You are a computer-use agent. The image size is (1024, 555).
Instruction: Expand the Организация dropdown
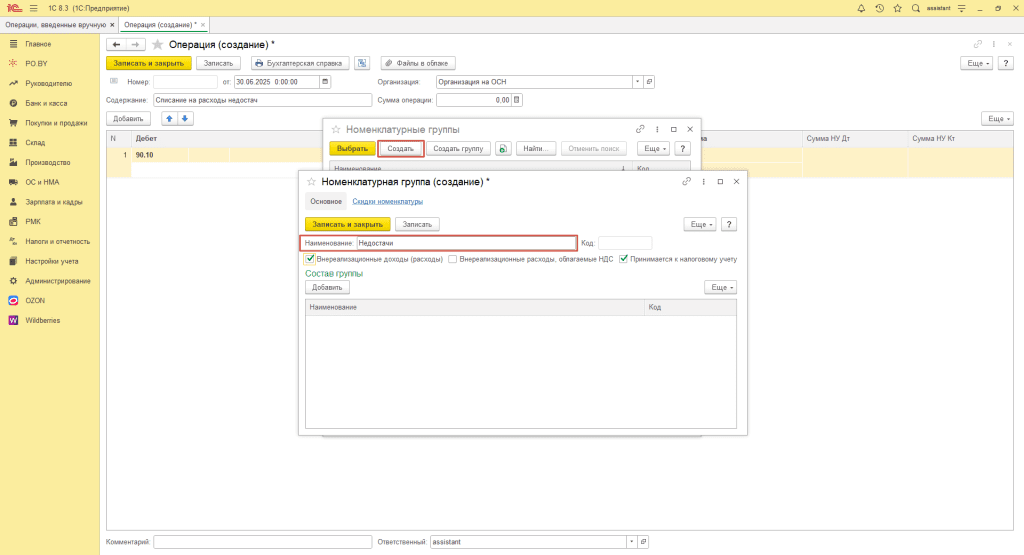637,82
